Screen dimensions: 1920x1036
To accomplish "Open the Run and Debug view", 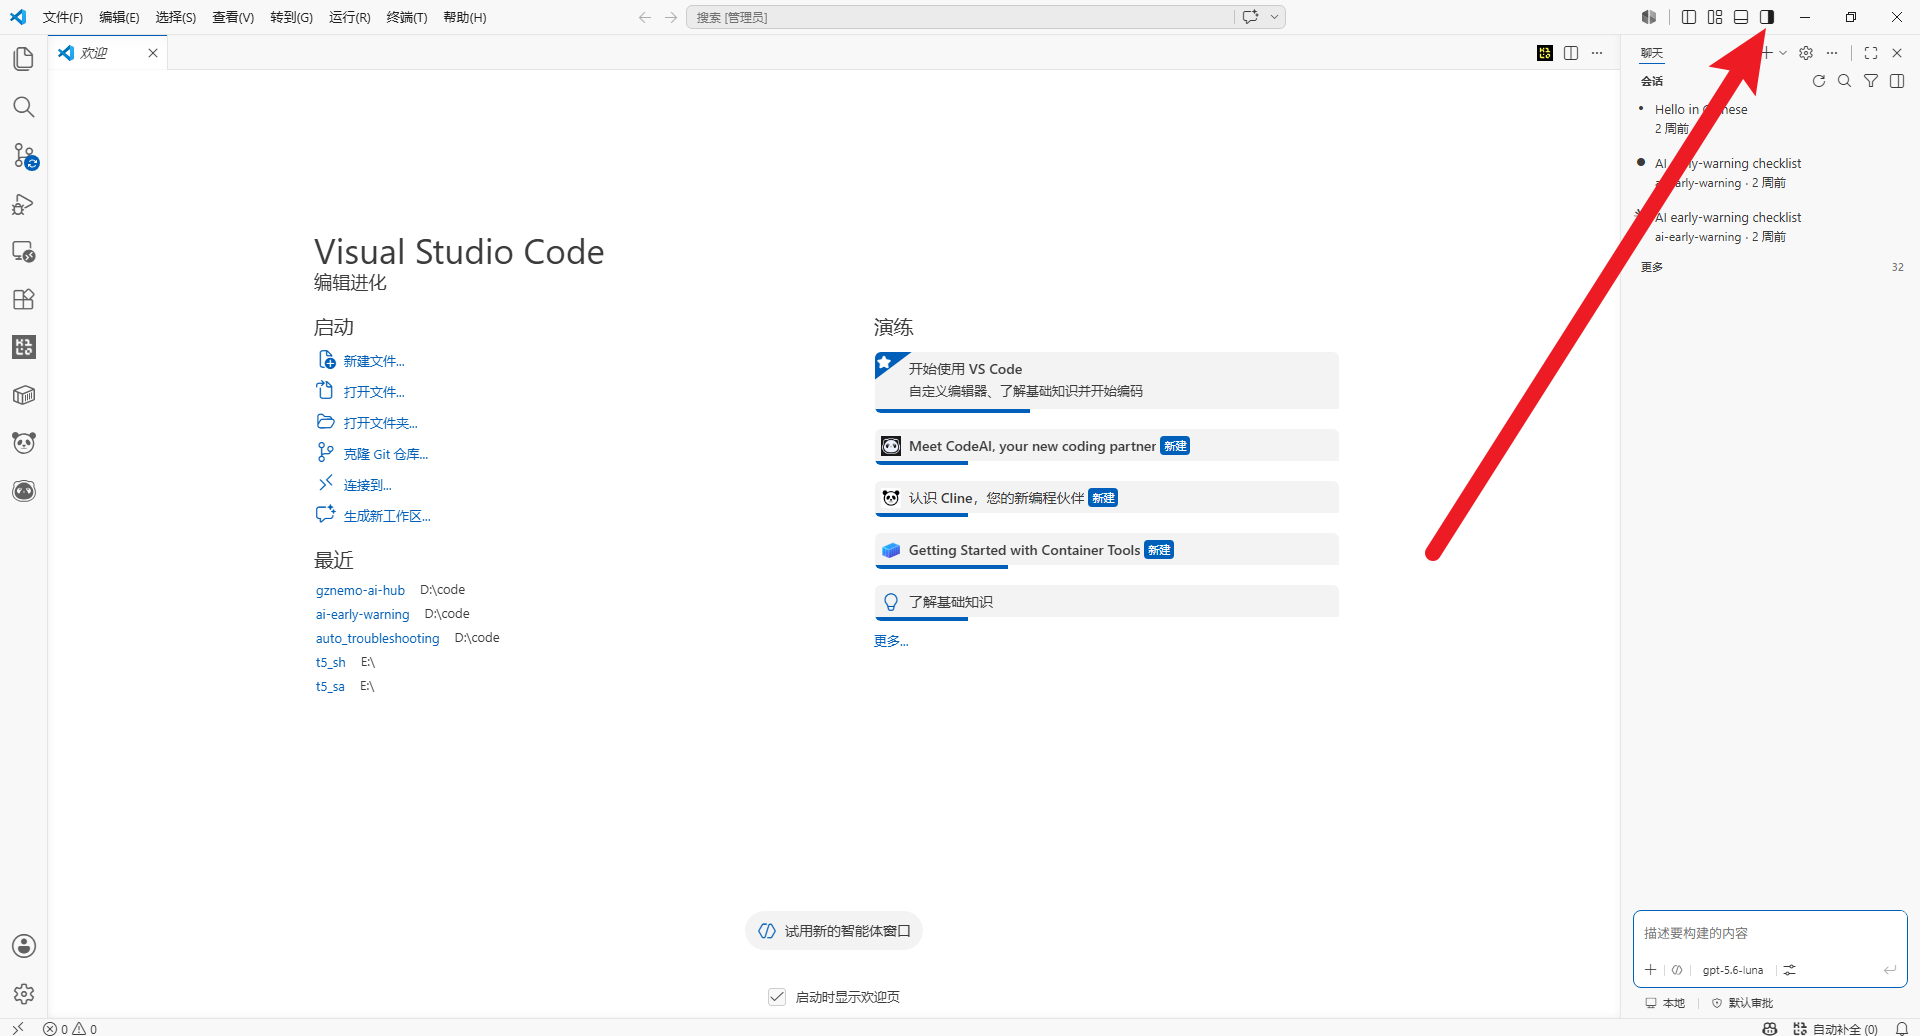I will tap(24, 203).
